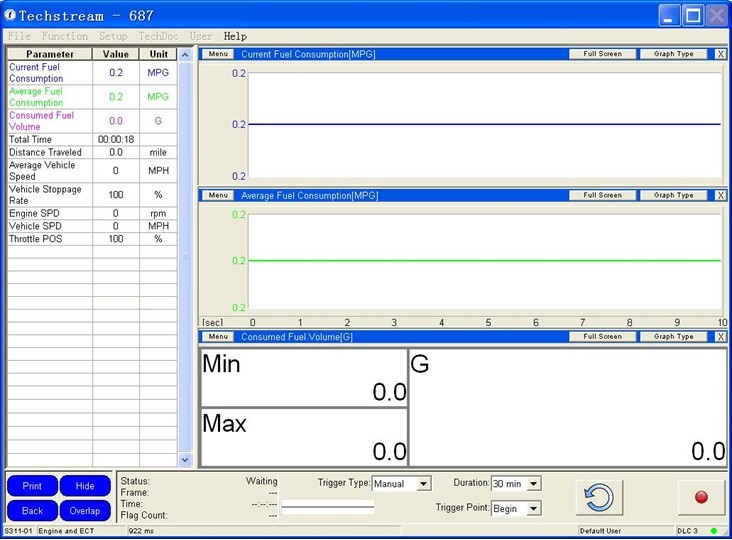
Task: Click the circular refresh arrow button
Action: (599, 497)
